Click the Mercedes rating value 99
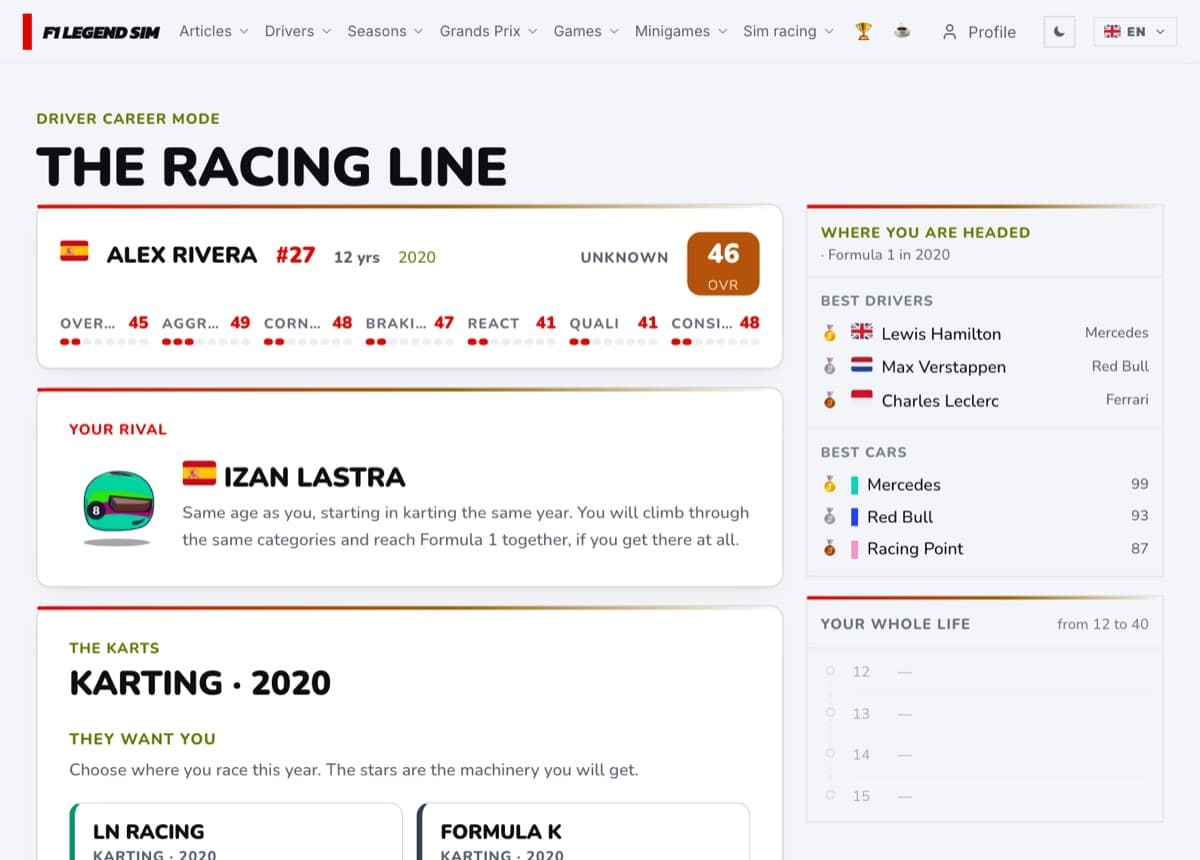 (1140, 484)
